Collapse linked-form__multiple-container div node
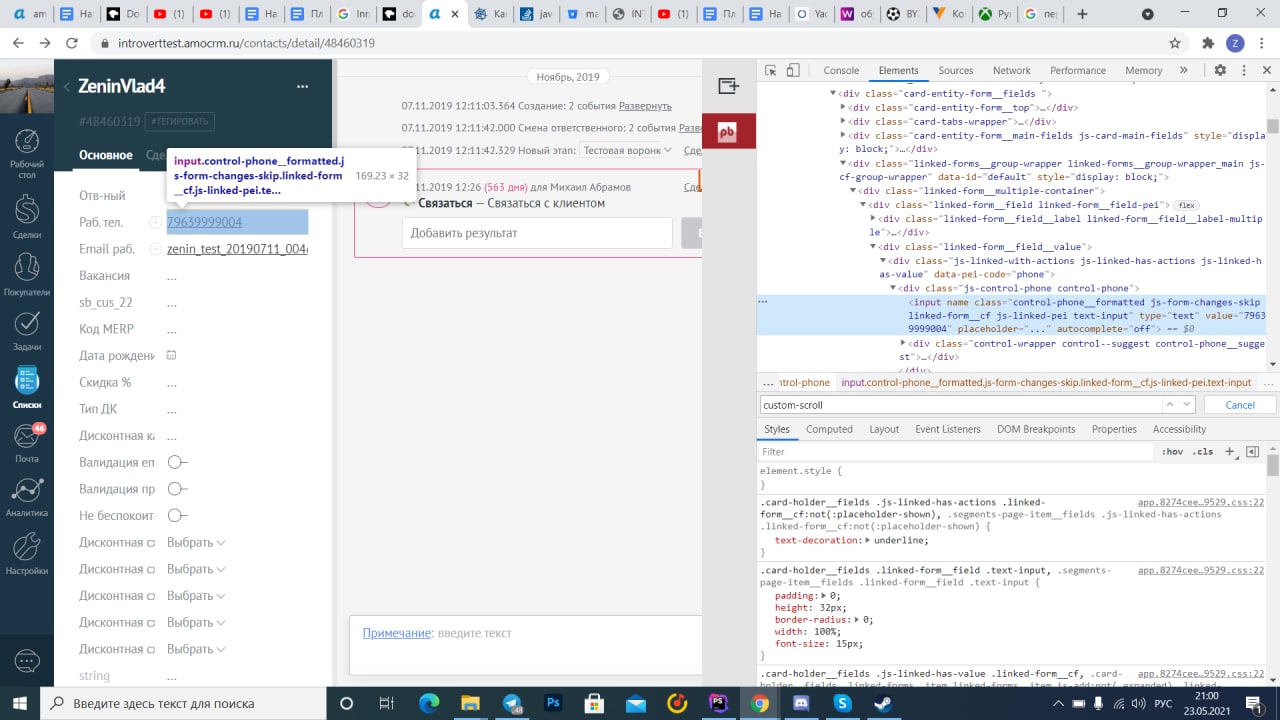 (x=854, y=190)
